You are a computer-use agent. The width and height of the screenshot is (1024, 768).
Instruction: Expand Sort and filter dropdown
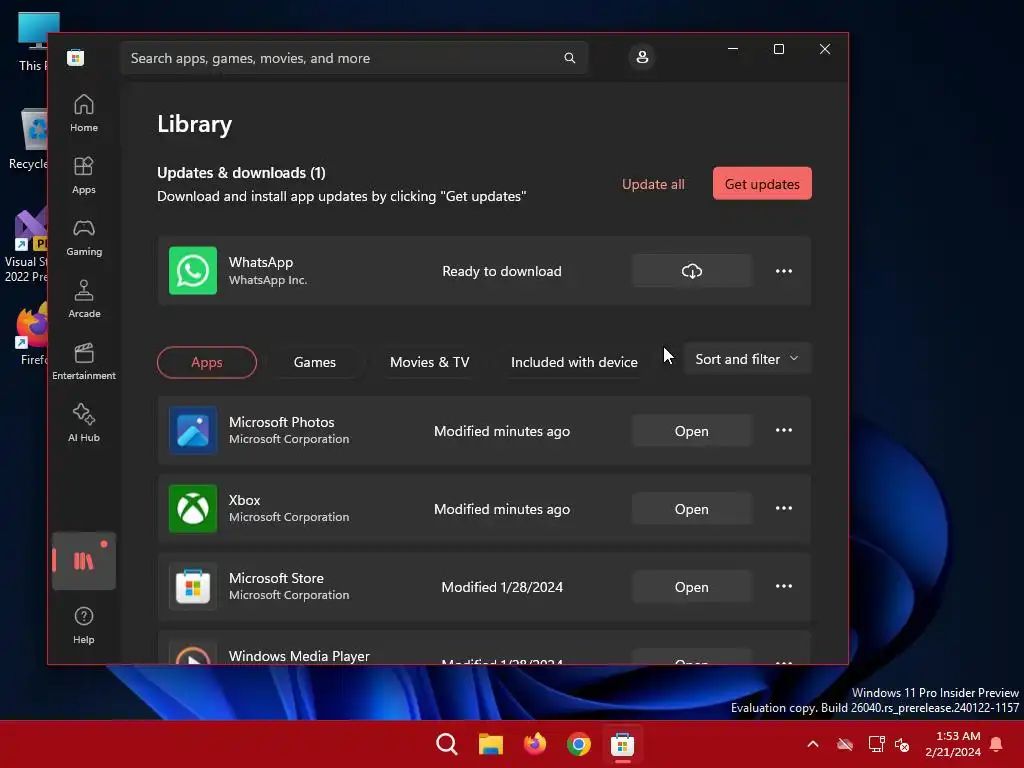pyautogui.click(x=747, y=359)
